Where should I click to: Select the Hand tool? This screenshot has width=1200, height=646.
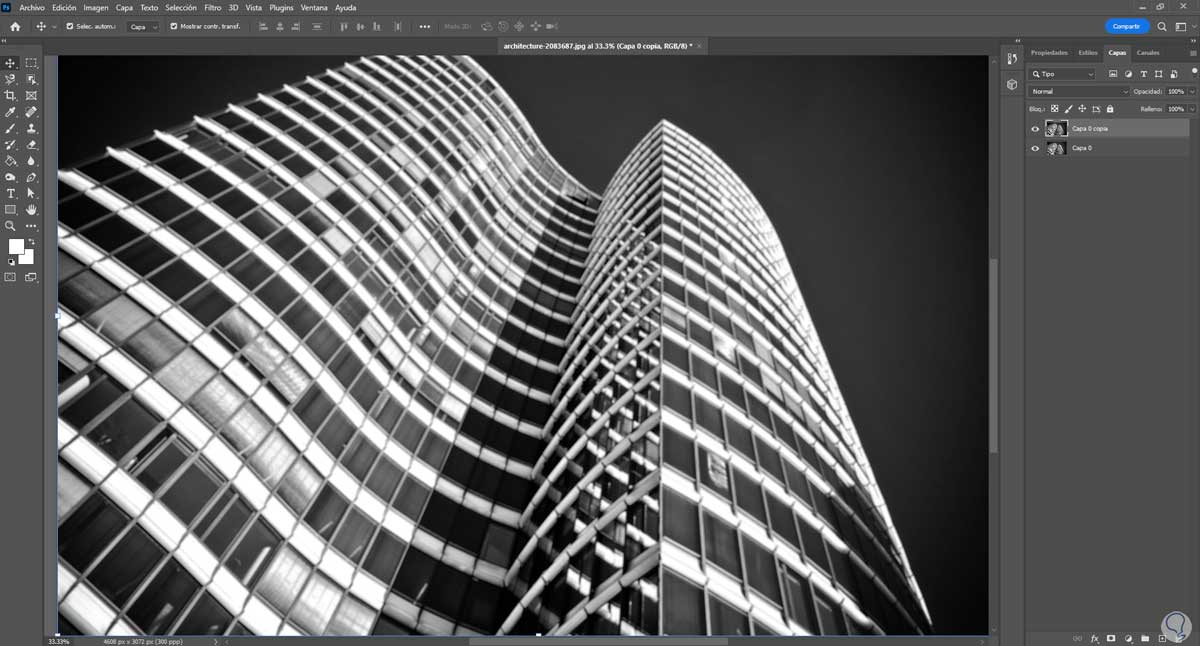(x=31, y=210)
